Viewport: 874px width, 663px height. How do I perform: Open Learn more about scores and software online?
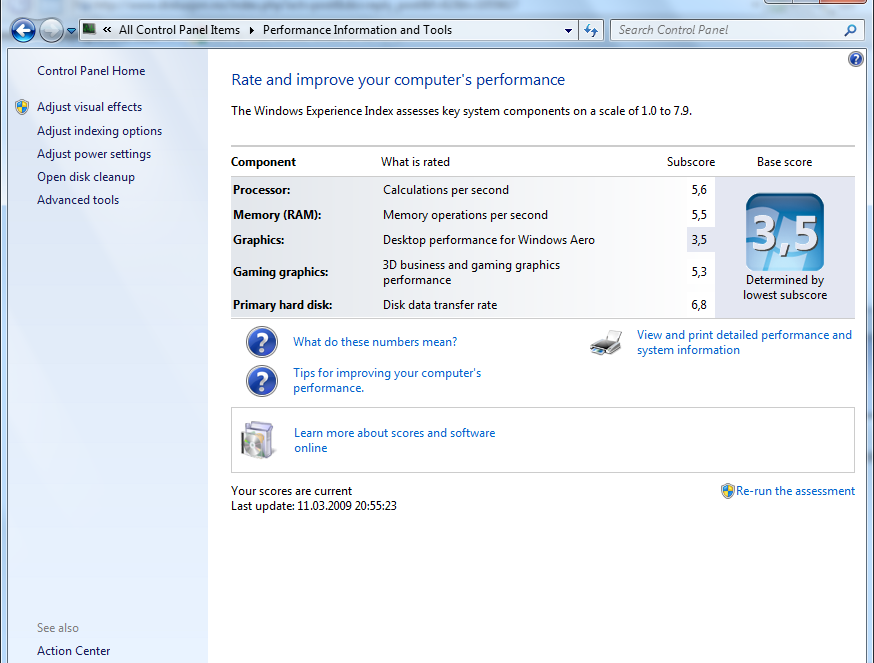(394, 440)
